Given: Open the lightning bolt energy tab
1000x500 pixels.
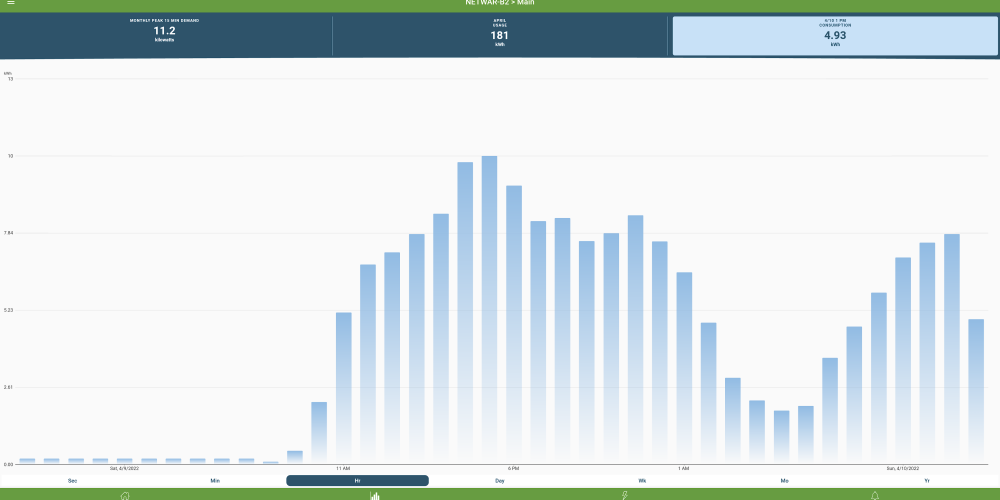Looking at the screenshot, I should click(x=625, y=495).
